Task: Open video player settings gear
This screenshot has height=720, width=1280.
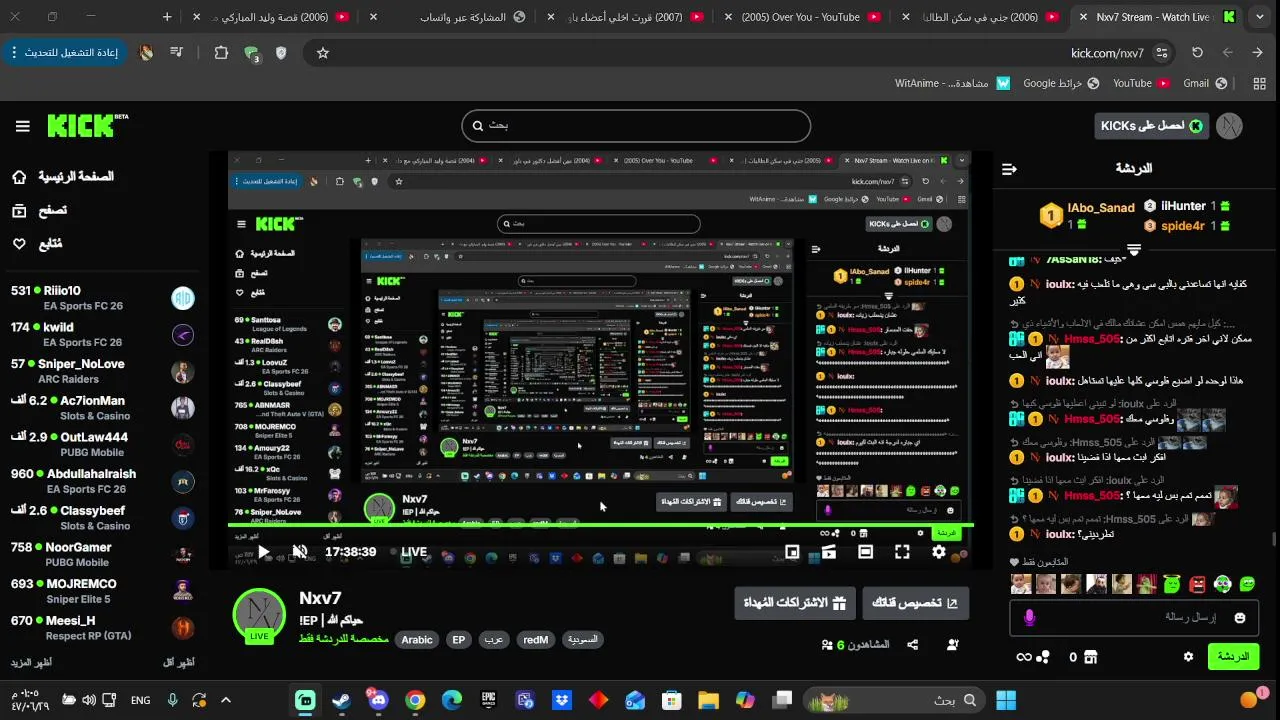Action: [939, 552]
